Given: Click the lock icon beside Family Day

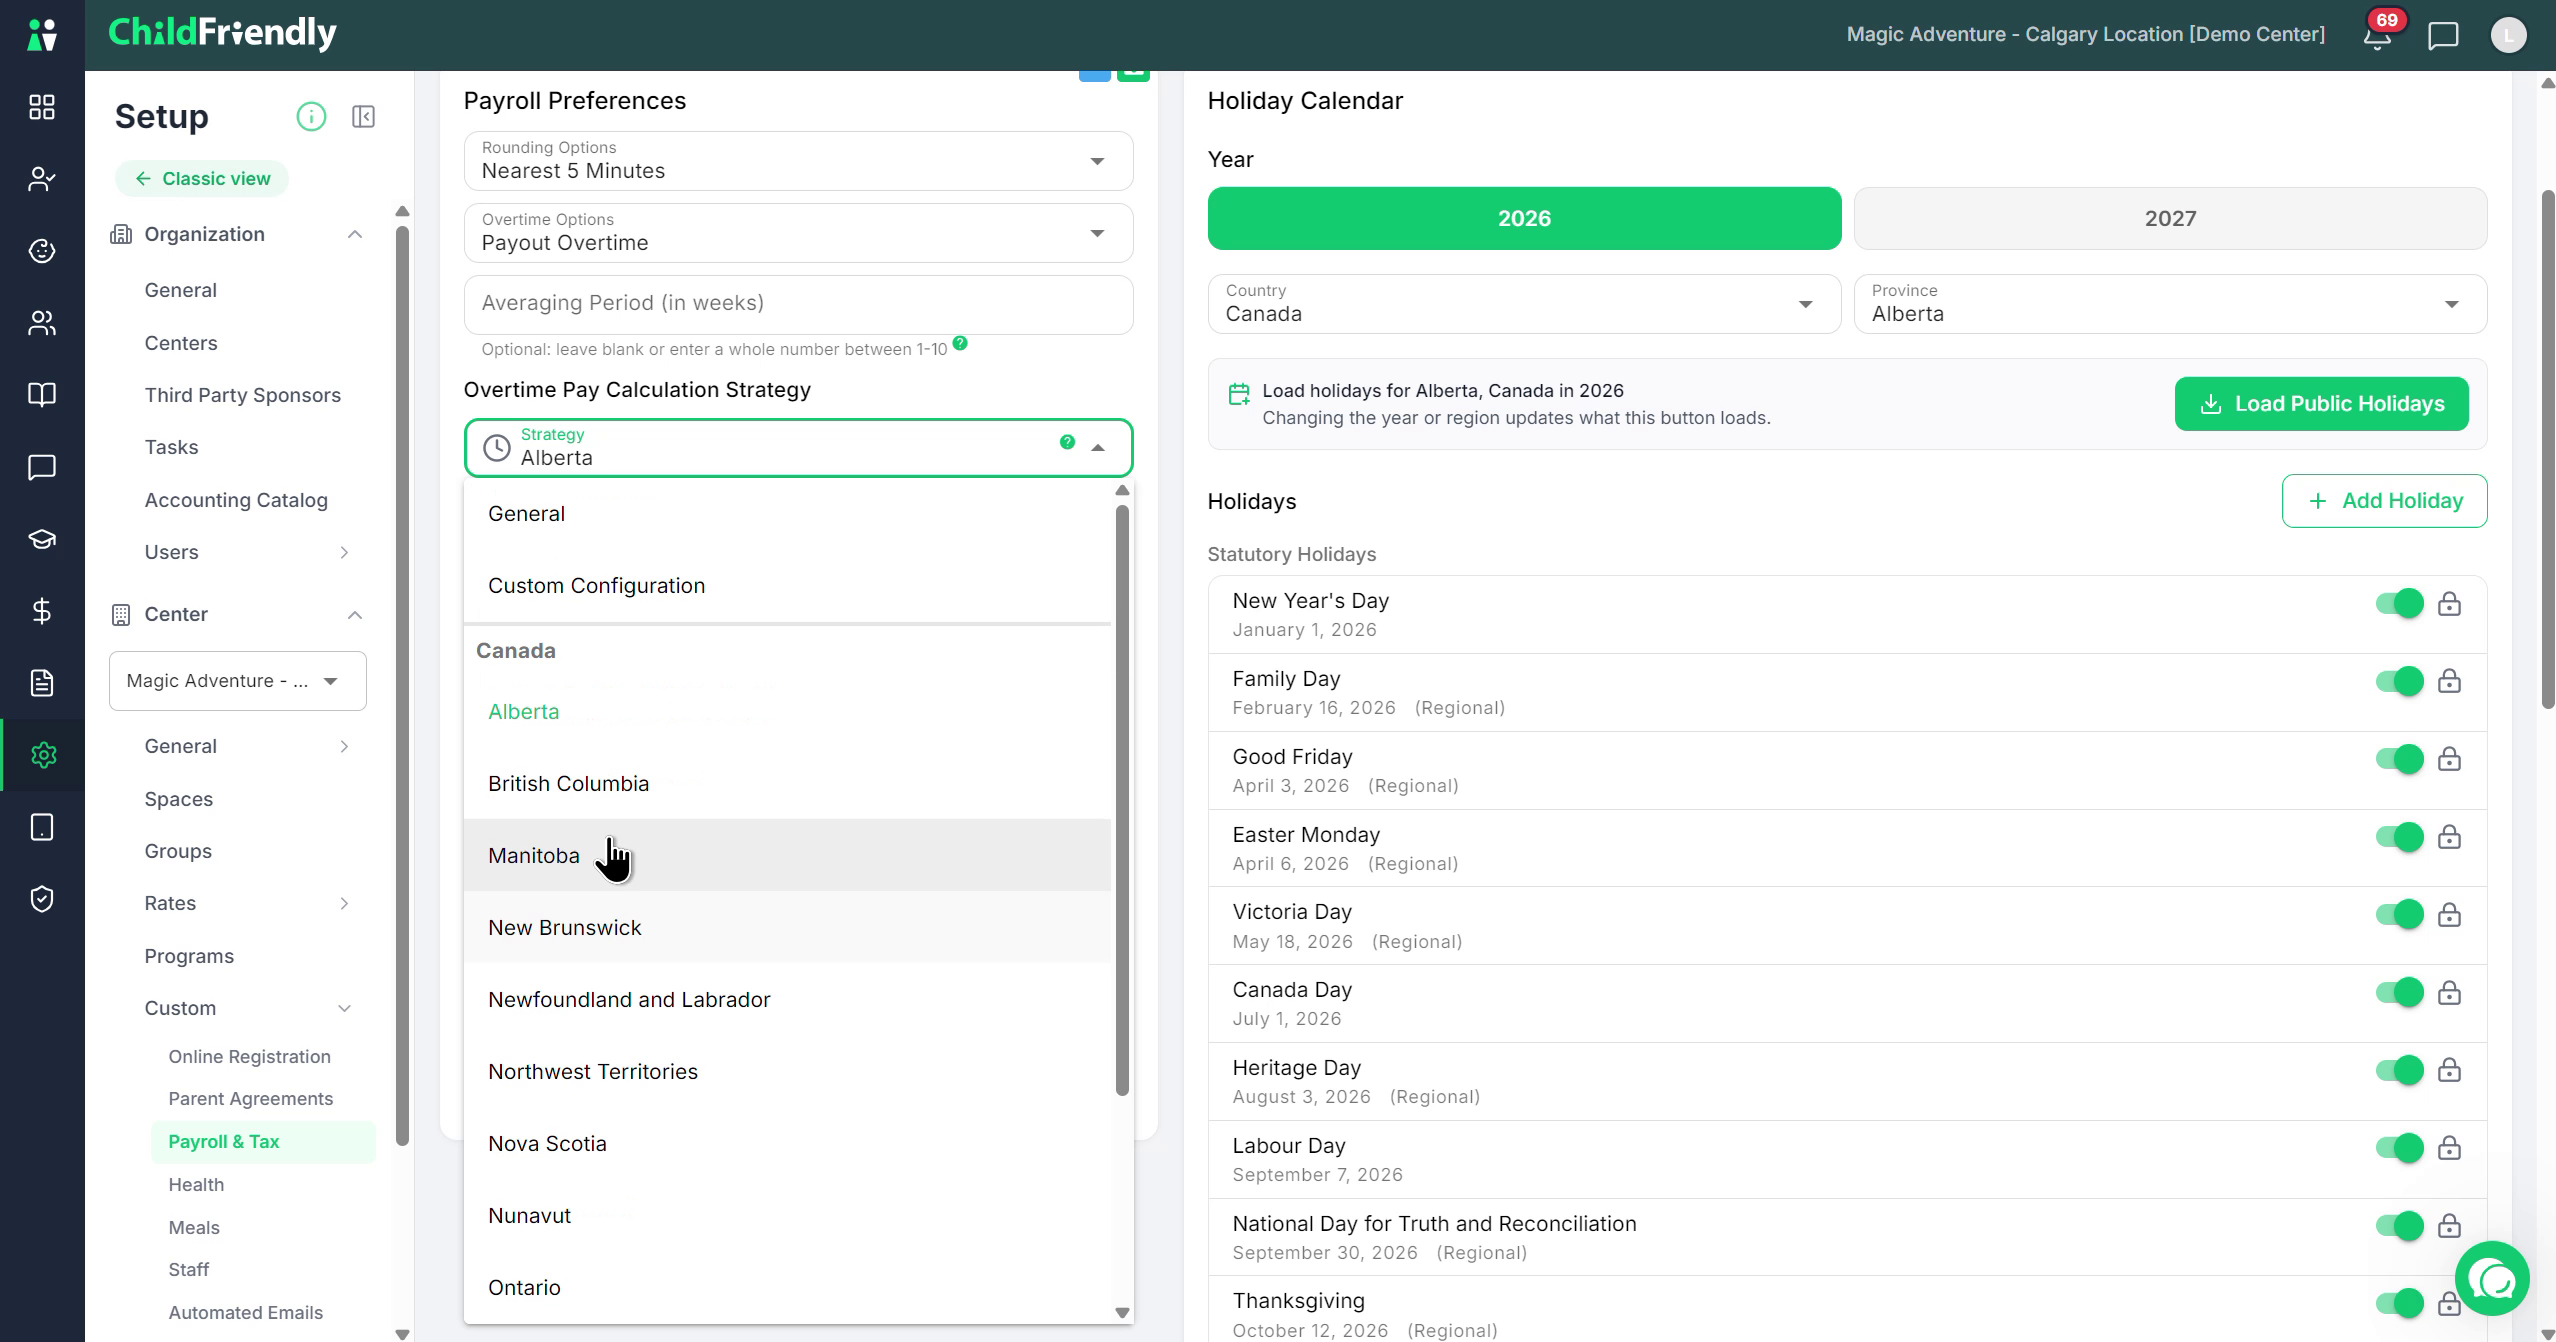Looking at the screenshot, I should pyautogui.click(x=2449, y=681).
